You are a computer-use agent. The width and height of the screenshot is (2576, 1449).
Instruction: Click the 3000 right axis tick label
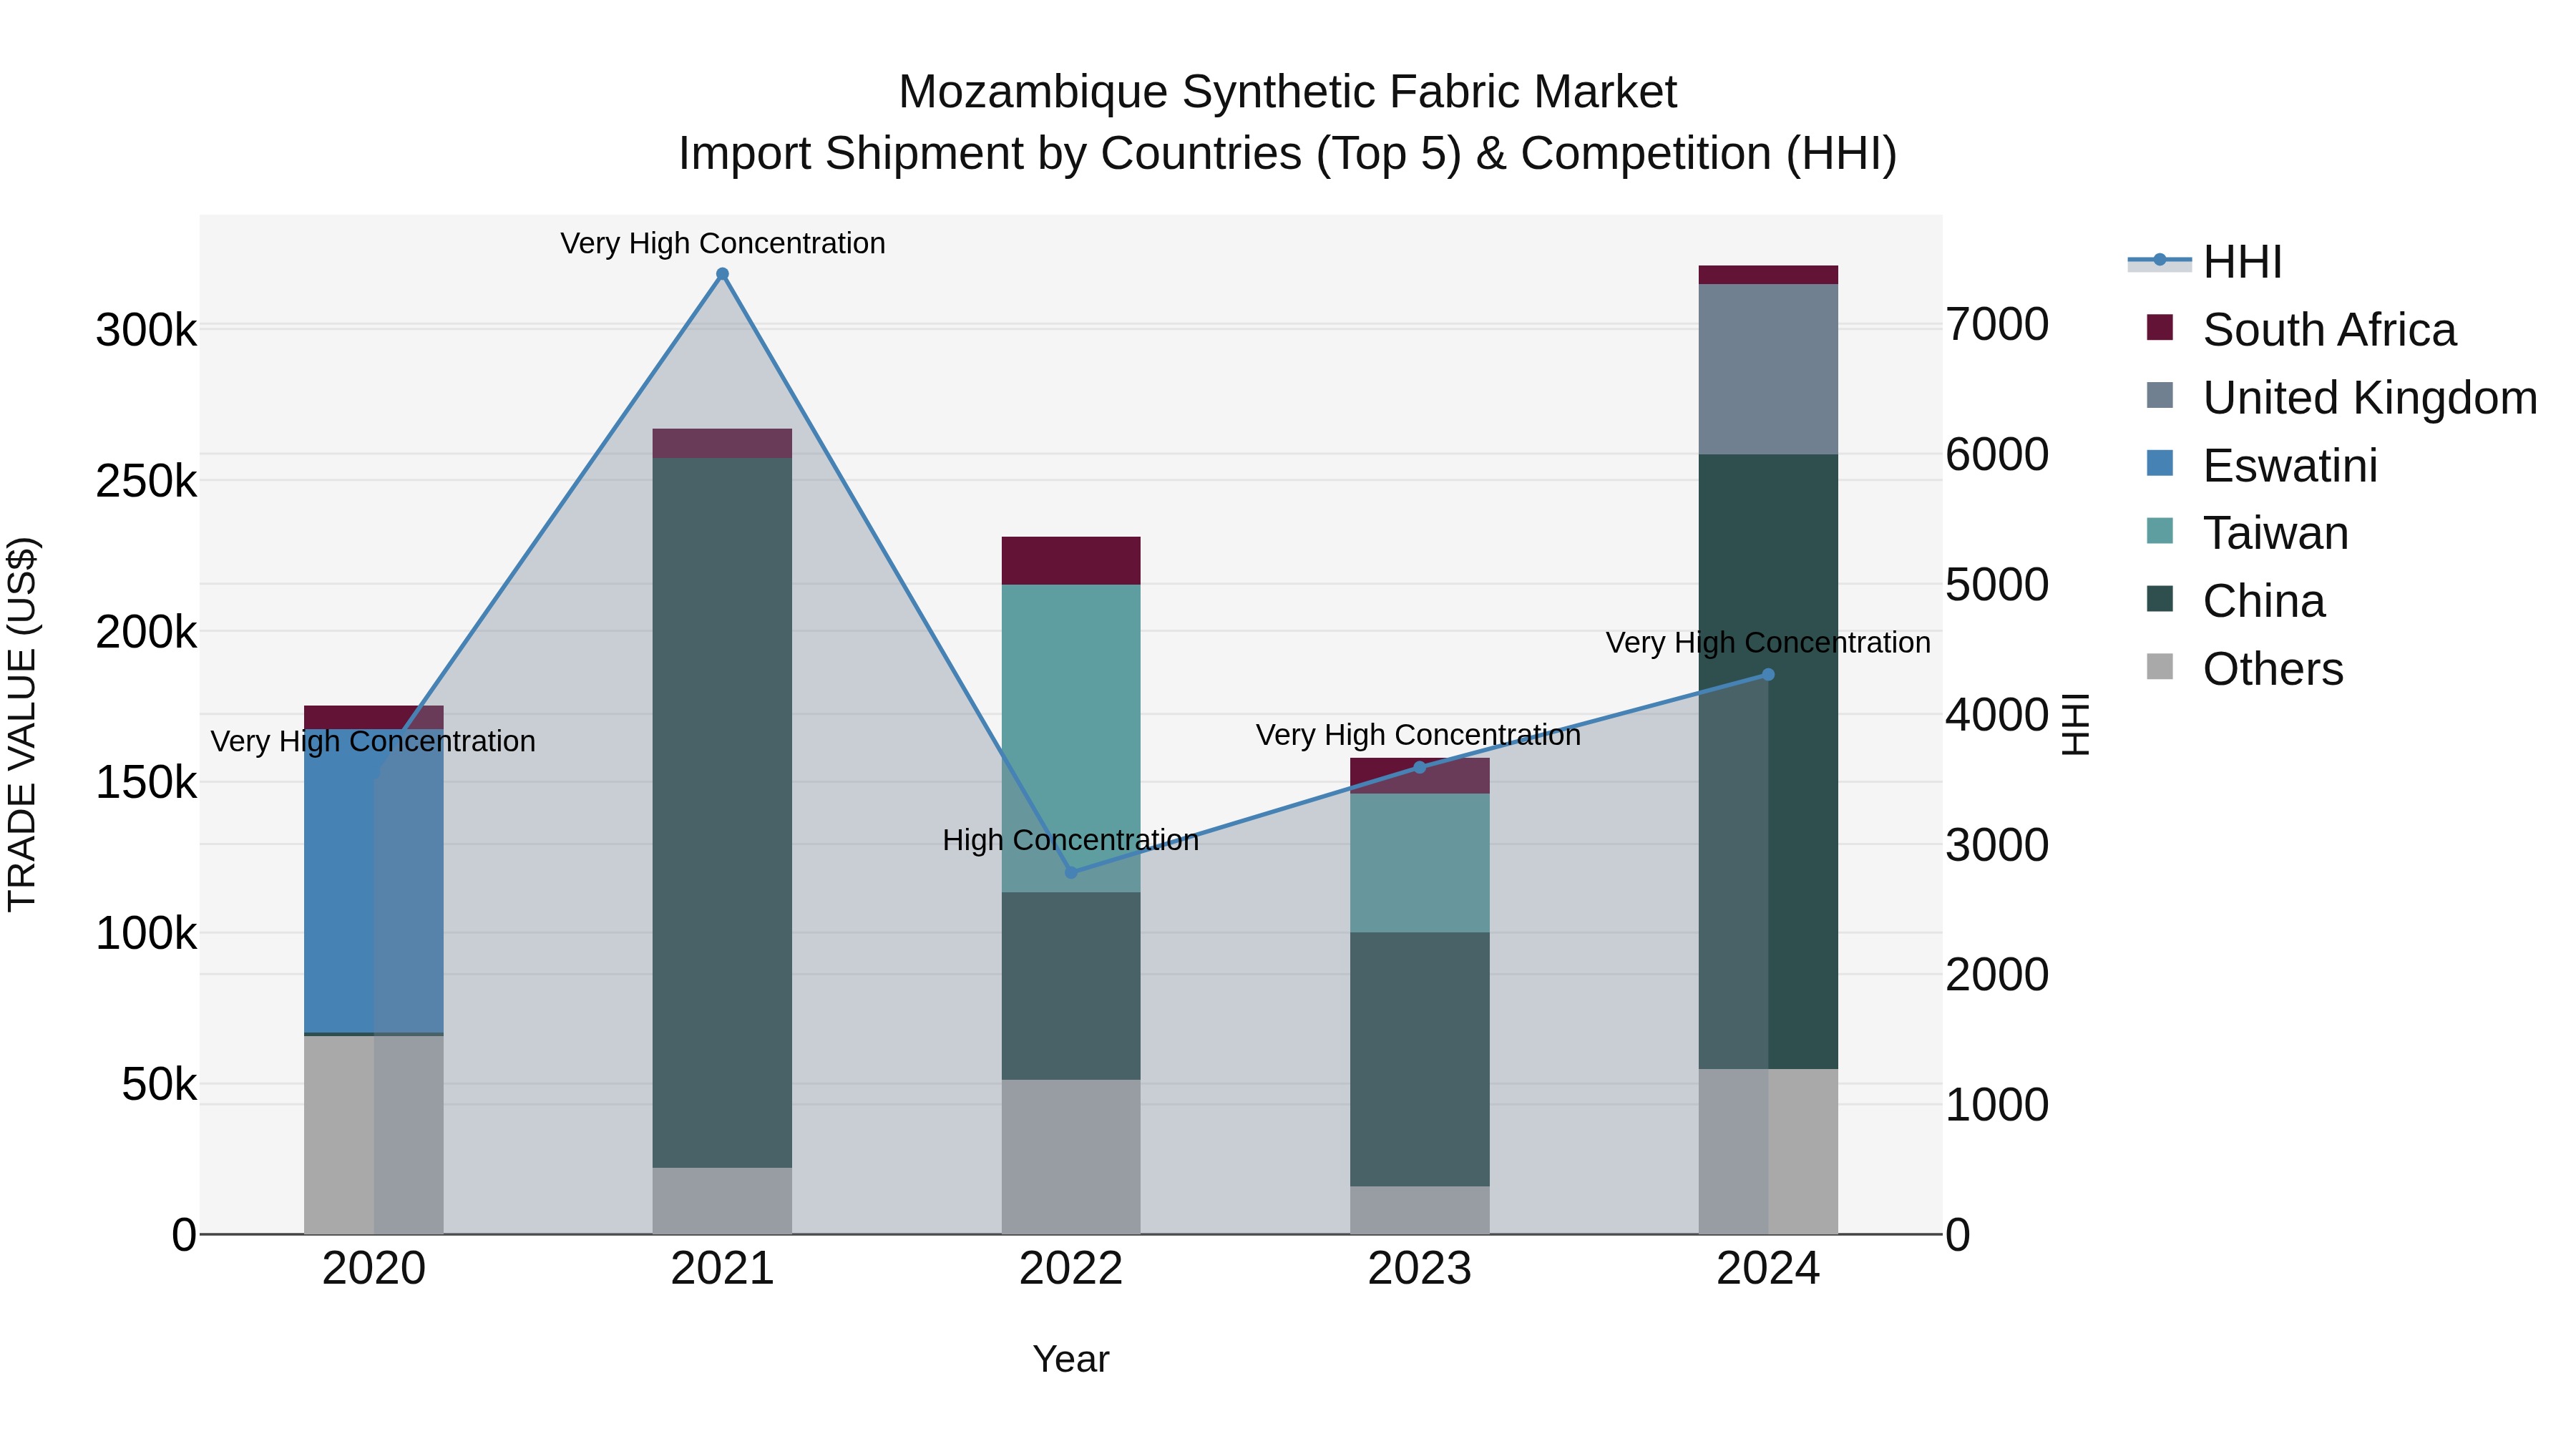1997,845
